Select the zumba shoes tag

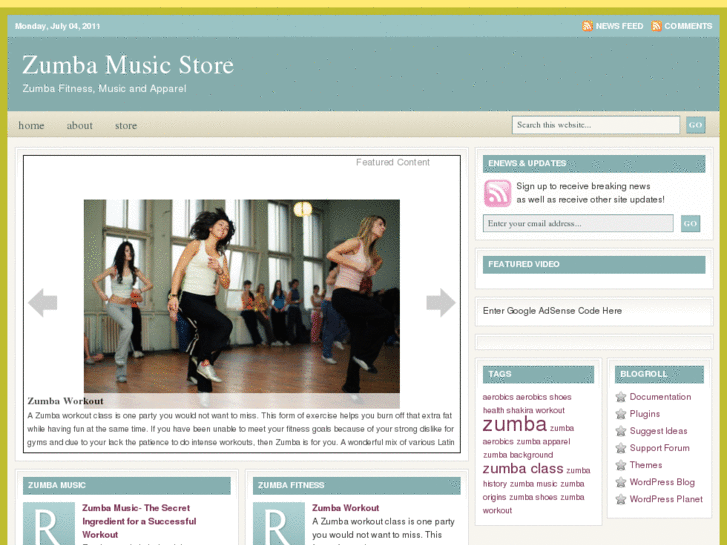point(533,497)
